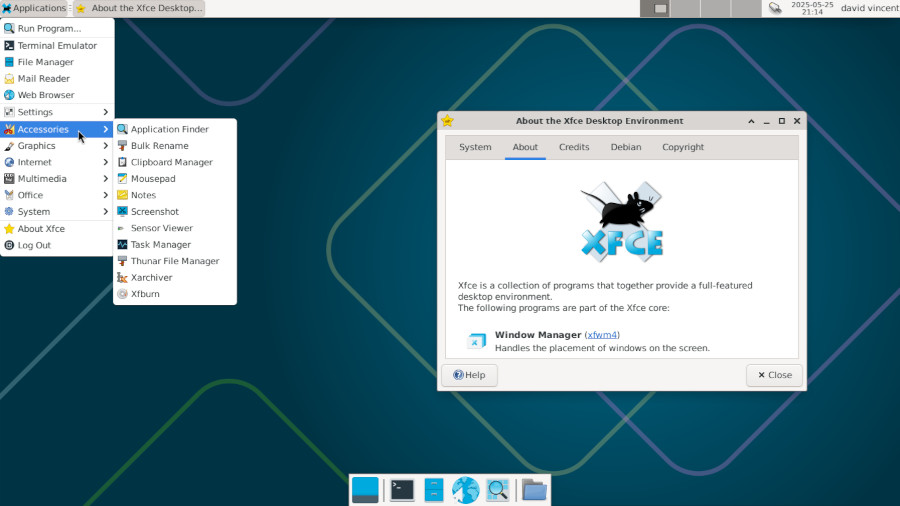The width and height of the screenshot is (900, 506).
Task: Switch to the Credits tab
Action: click(x=574, y=147)
